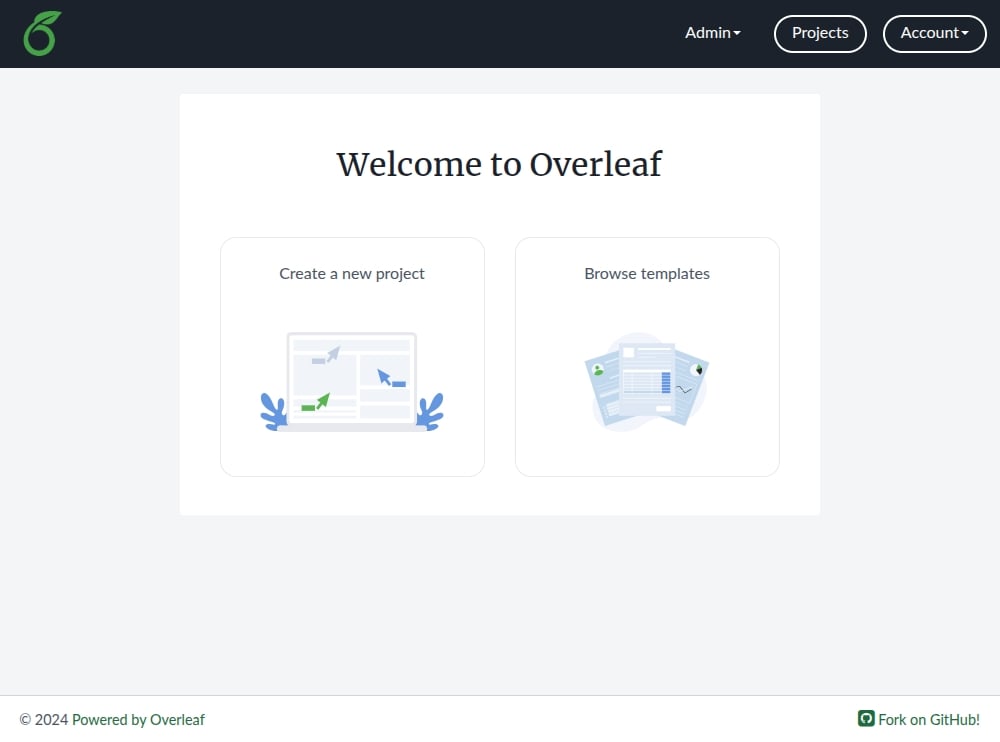The height and width of the screenshot is (742, 1000).
Task: Open the Admin dropdown menu
Action: pos(712,33)
